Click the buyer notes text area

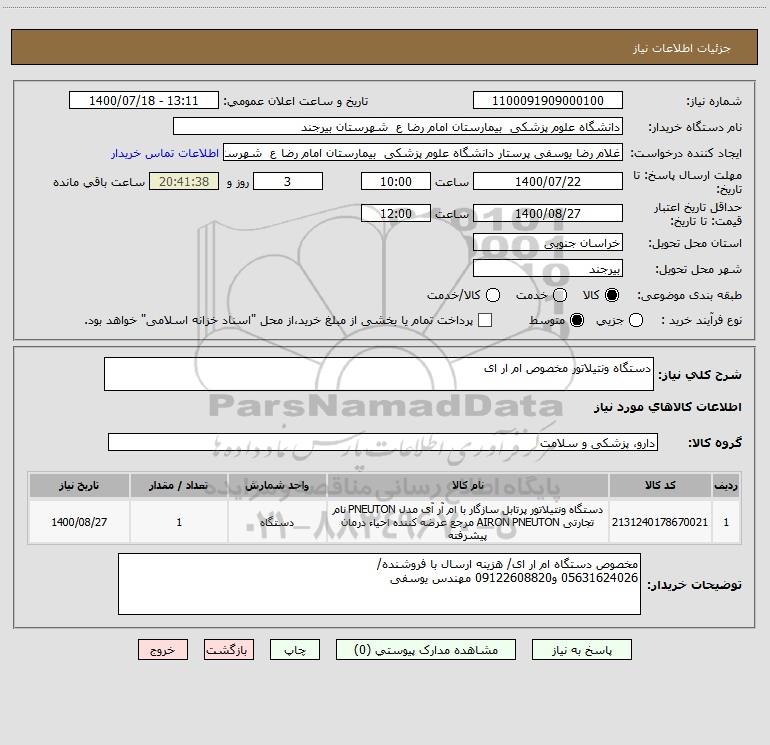point(379,584)
